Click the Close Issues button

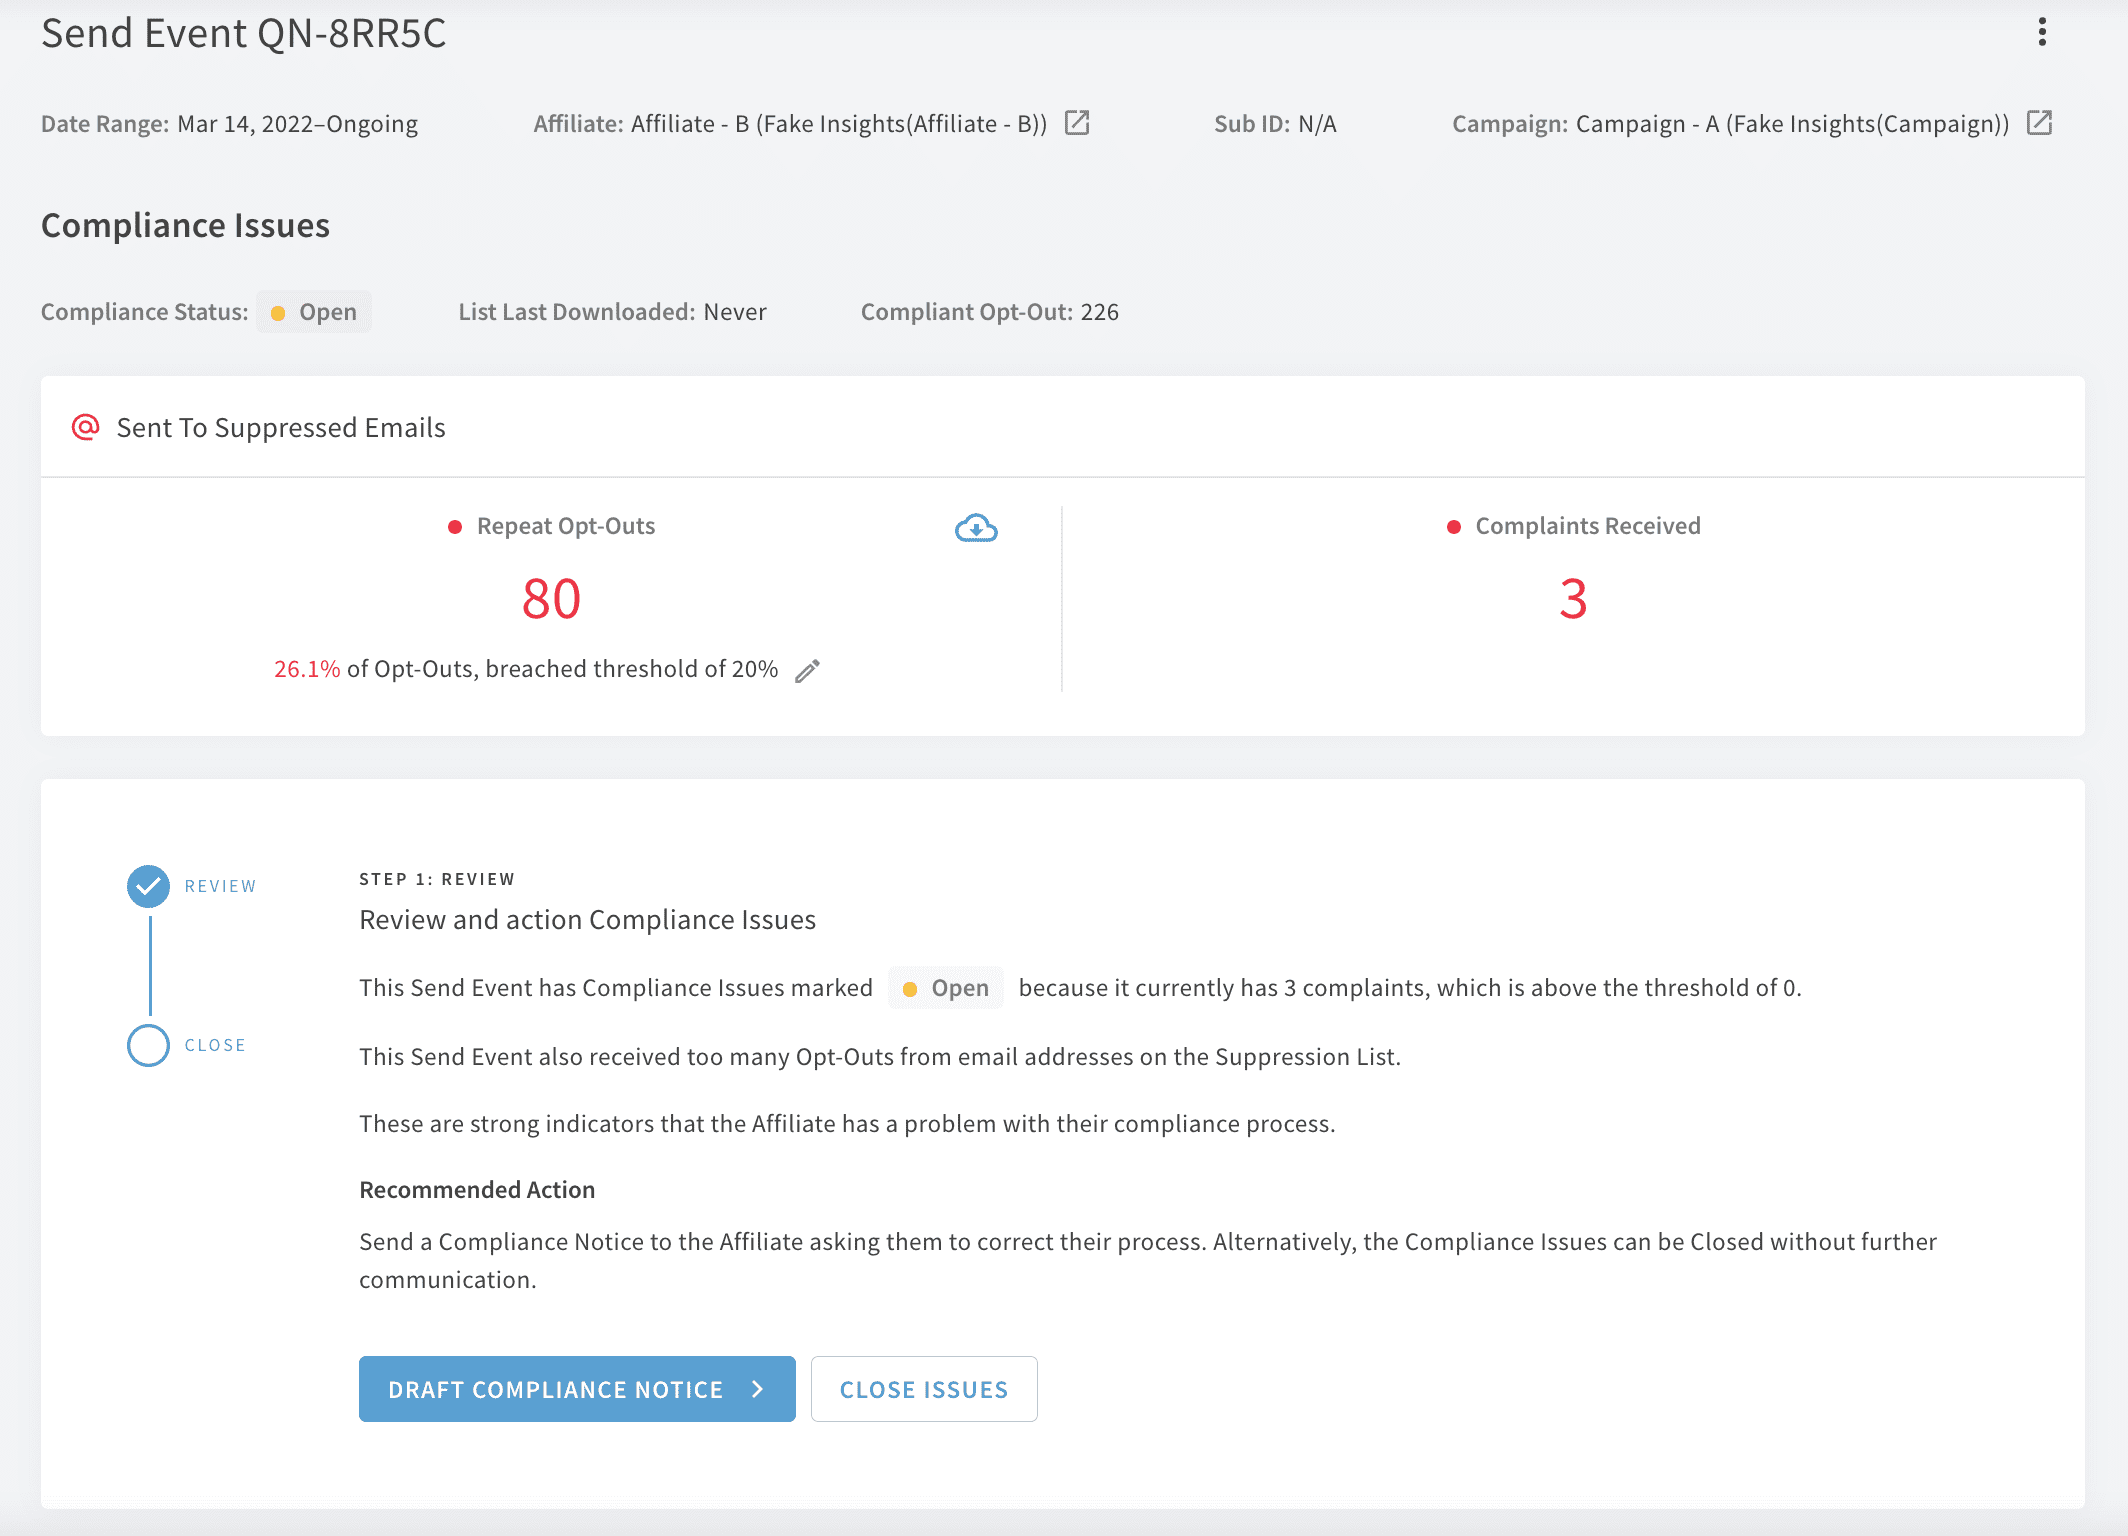pos(924,1389)
